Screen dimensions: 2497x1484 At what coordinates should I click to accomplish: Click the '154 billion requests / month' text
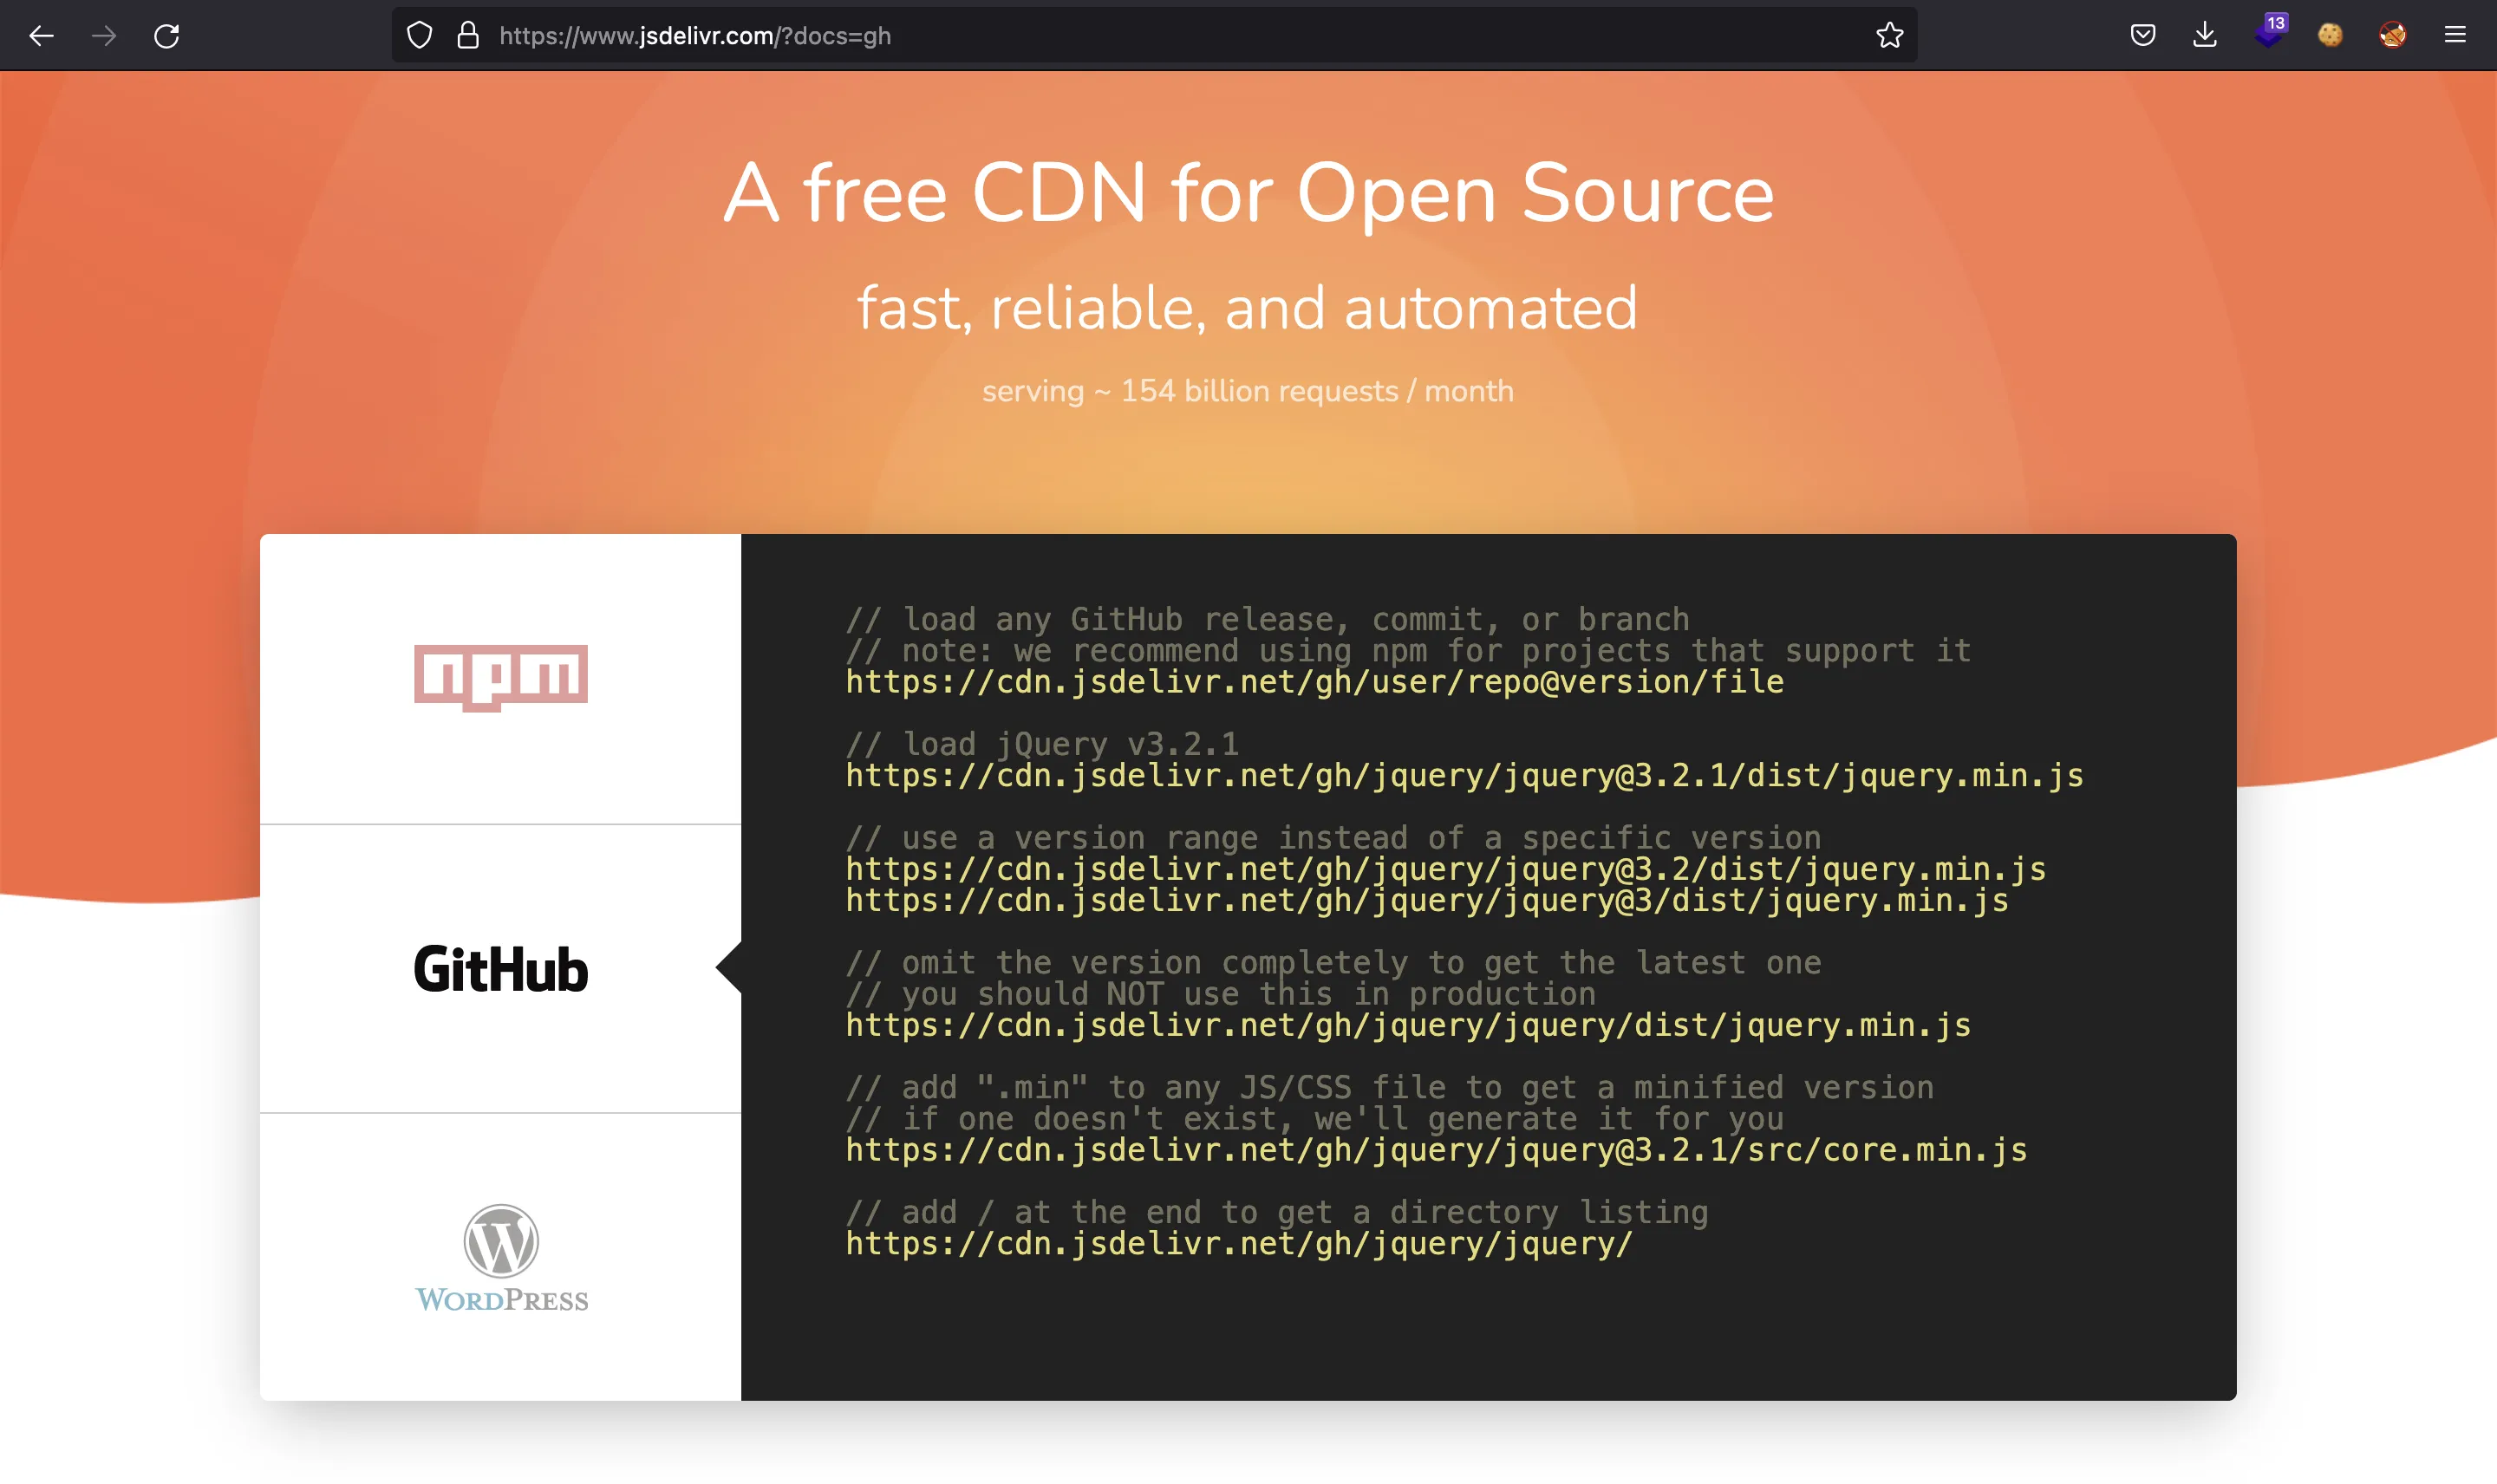[x=1317, y=391]
